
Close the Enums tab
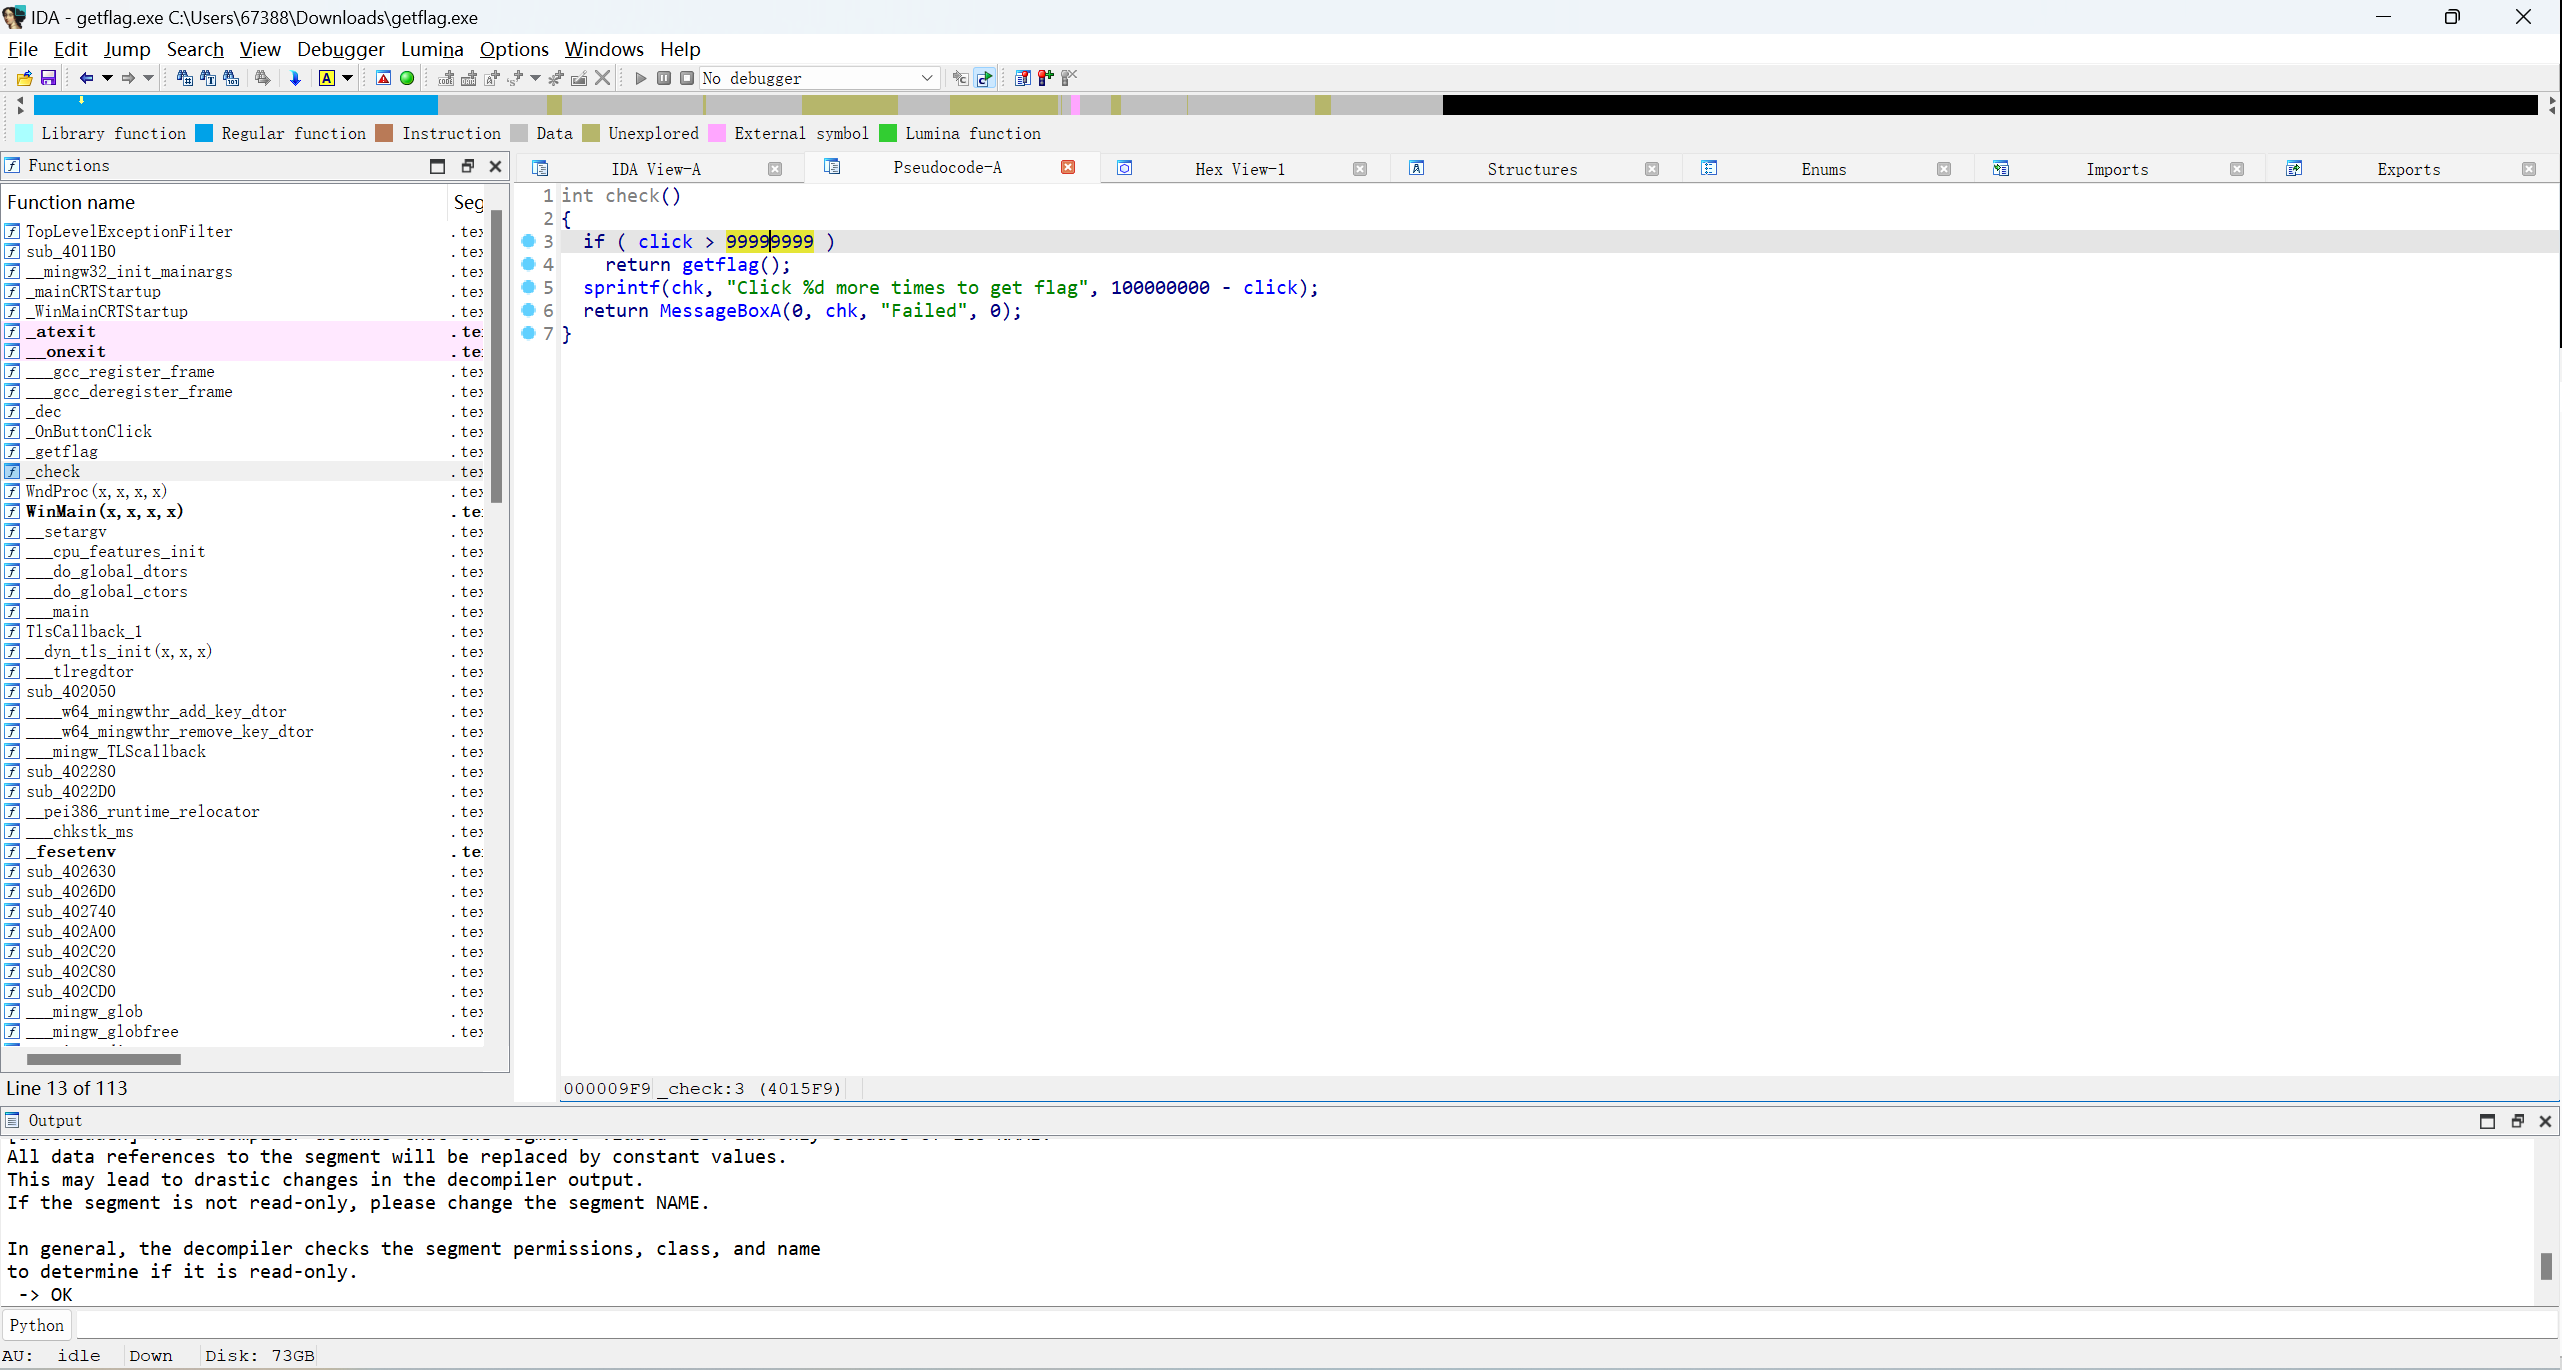point(1944,169)
